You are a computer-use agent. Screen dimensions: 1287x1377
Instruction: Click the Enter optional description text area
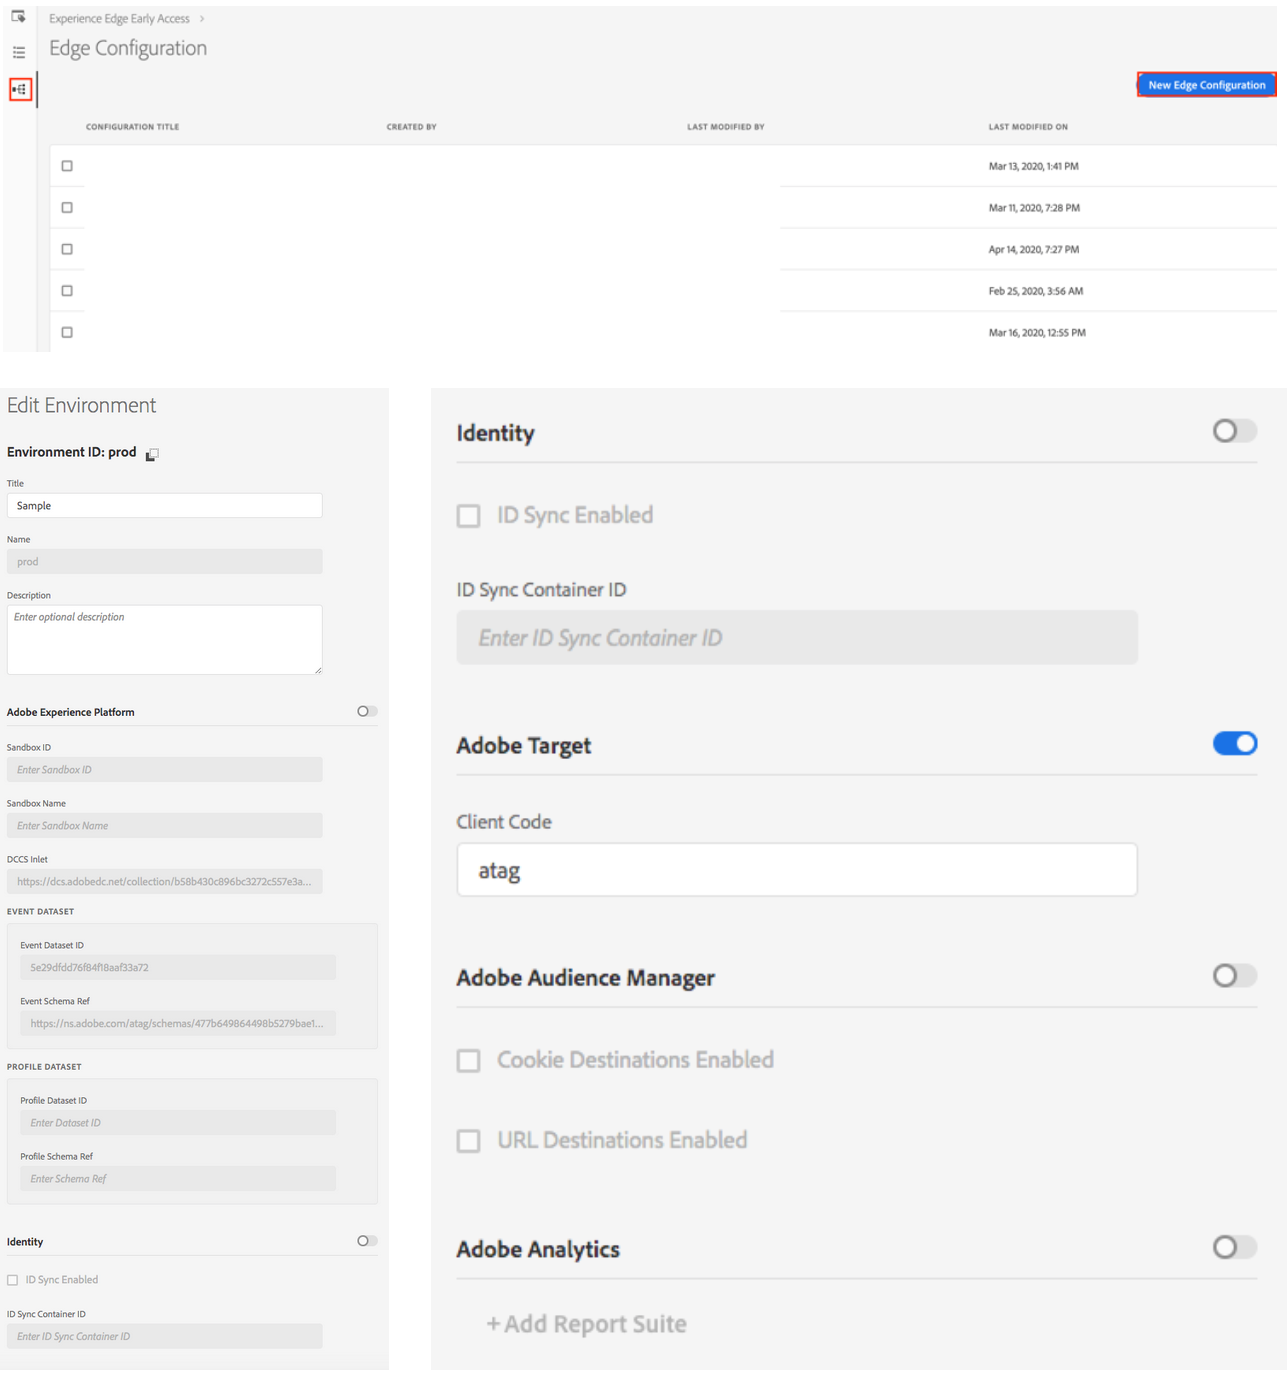coord(164,639)
